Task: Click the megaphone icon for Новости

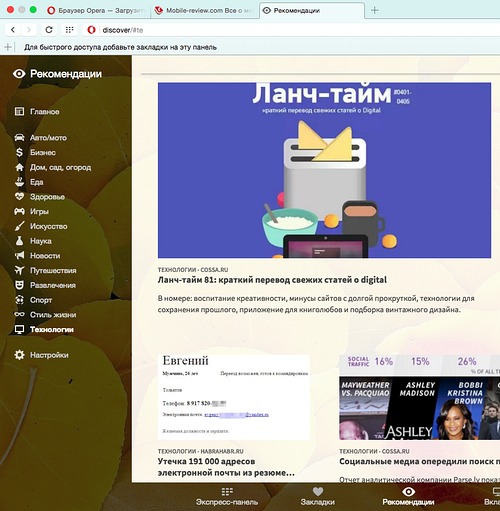Action: (x=19, y=255)
